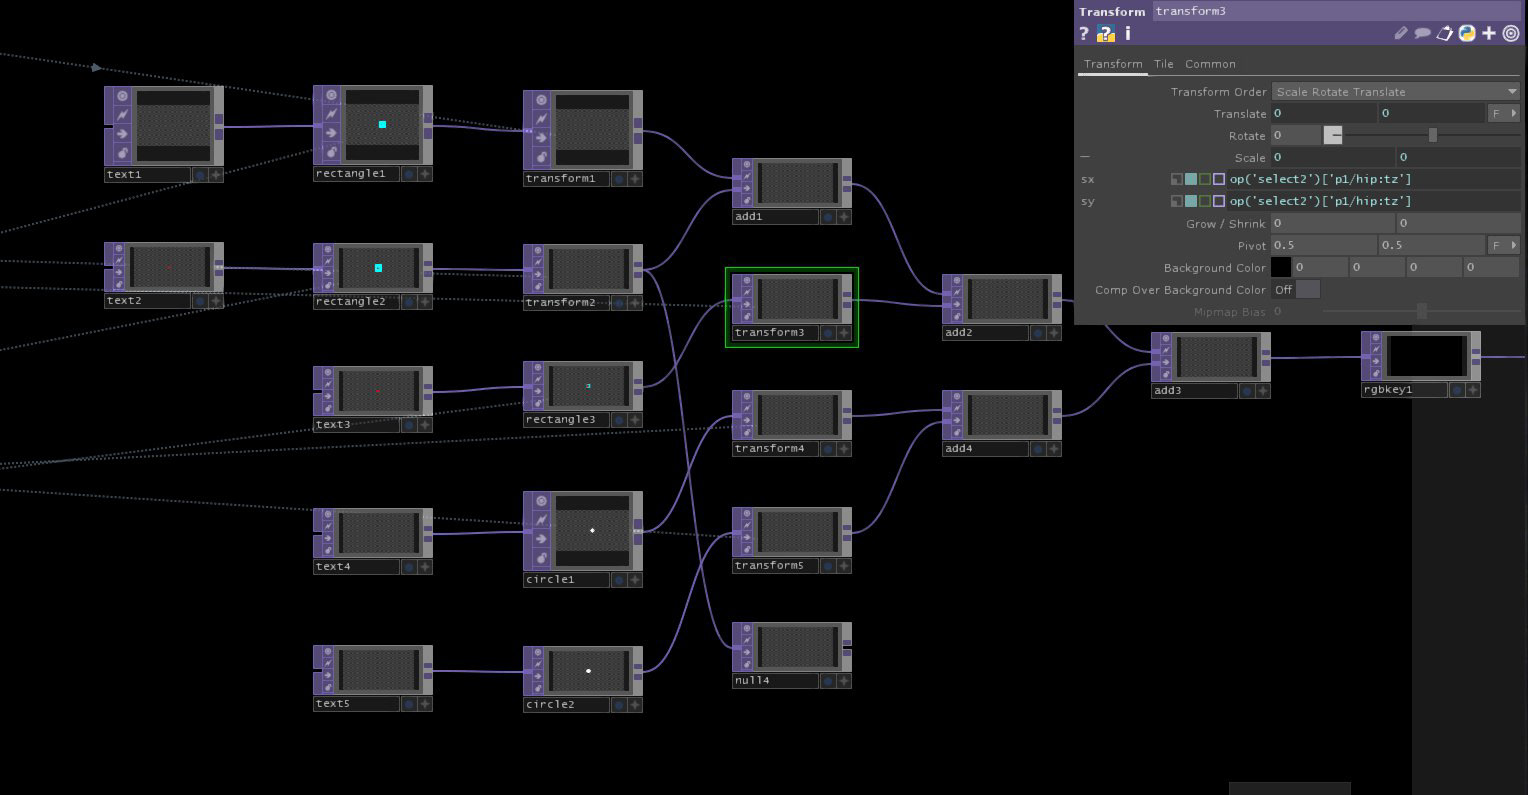Enable display flag on text1 node

pos(199,175)
